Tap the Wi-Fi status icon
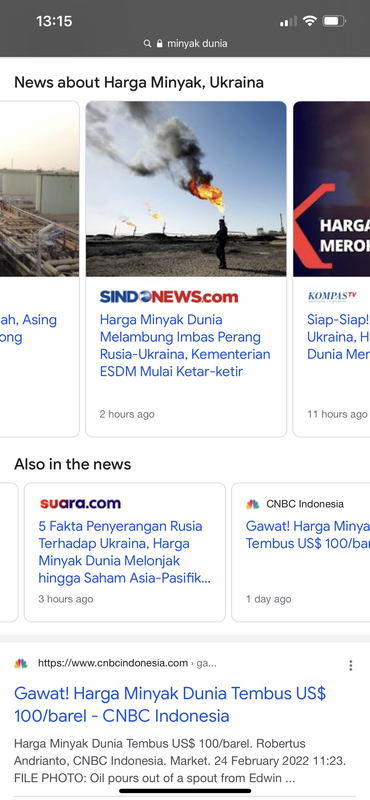This screenshot has height=800, width=370. (309, 21)
